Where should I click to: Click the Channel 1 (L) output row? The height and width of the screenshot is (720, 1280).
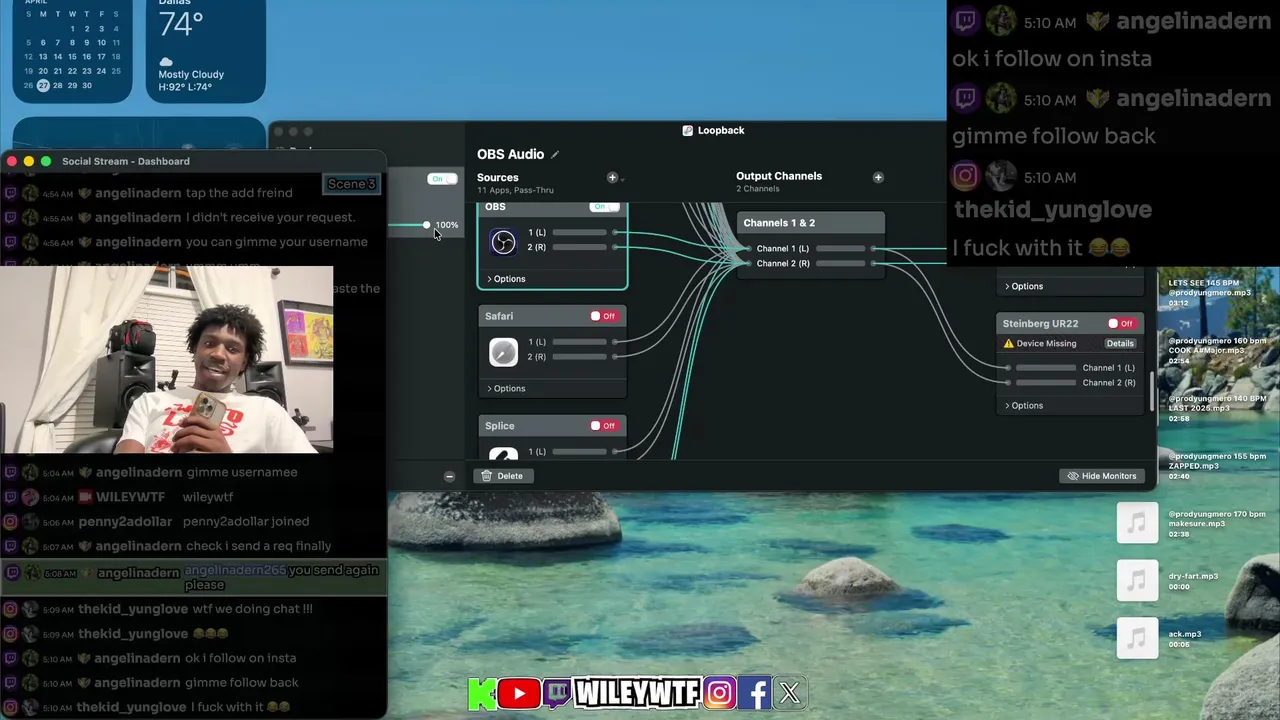811,248
